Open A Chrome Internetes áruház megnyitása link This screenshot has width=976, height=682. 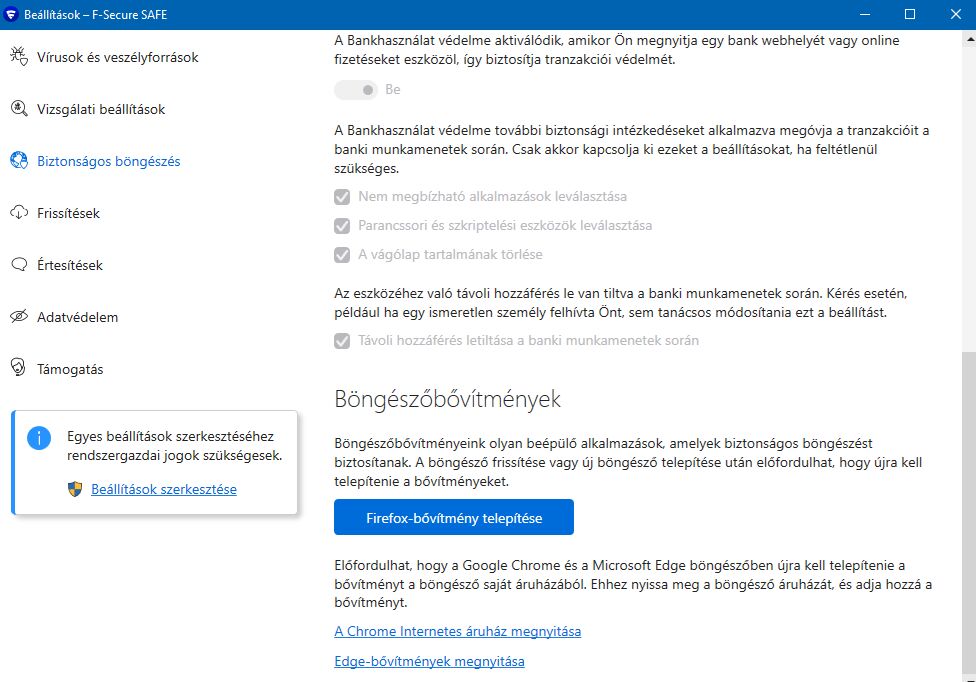coord(458,631)
